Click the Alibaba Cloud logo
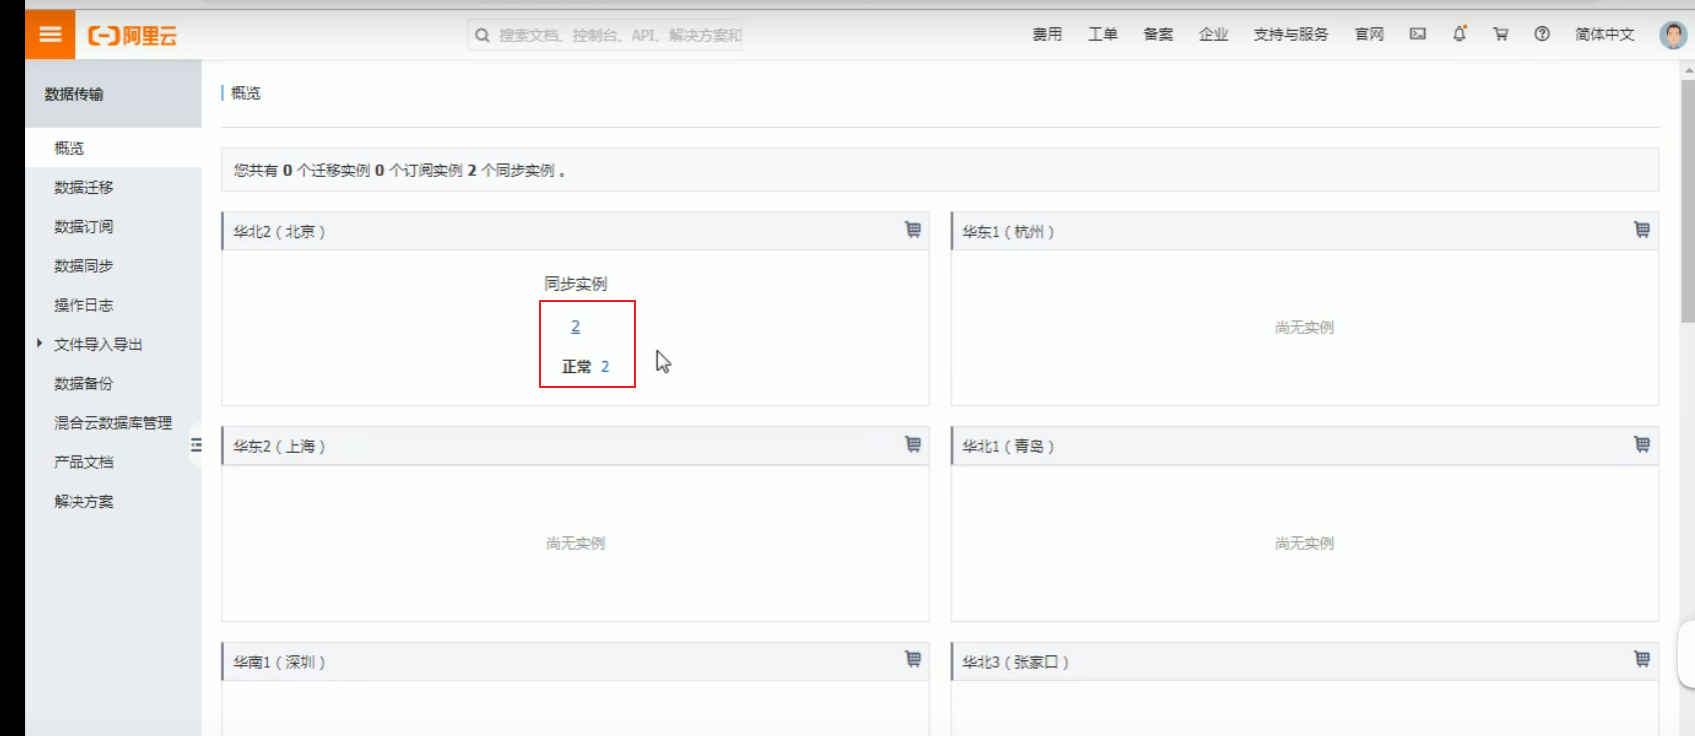Image resolution: width=1695 pixels, height=736 pixels. (x=133, y=36)
